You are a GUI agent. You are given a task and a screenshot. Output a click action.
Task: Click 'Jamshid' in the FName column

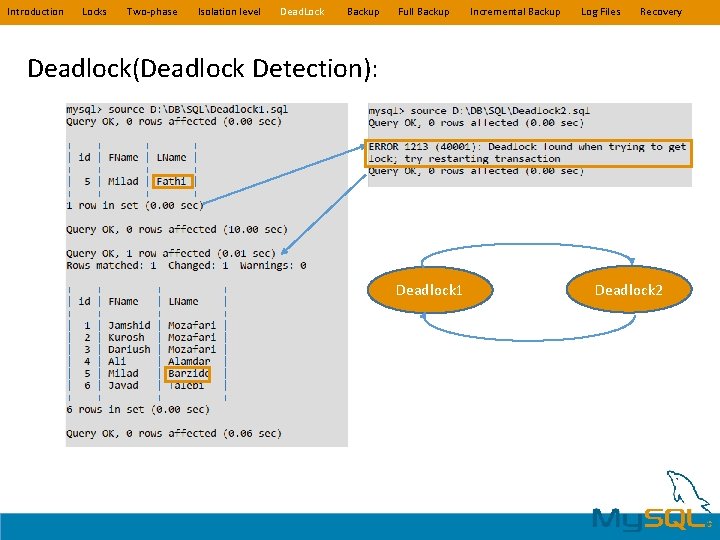(x=129, y=326)
